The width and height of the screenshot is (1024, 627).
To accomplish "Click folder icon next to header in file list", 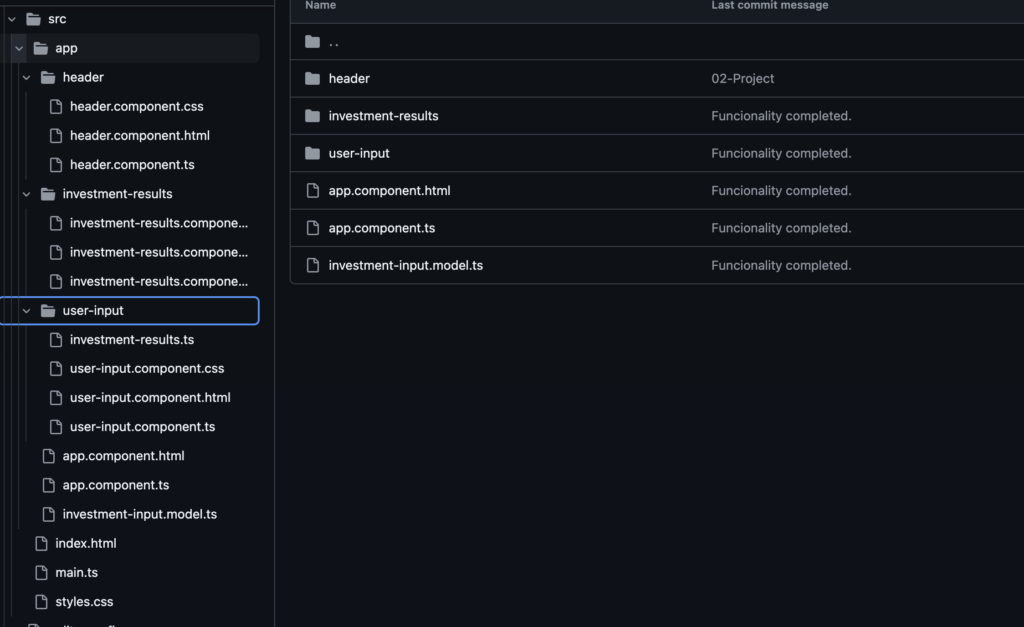I will [x=312, y=79].
